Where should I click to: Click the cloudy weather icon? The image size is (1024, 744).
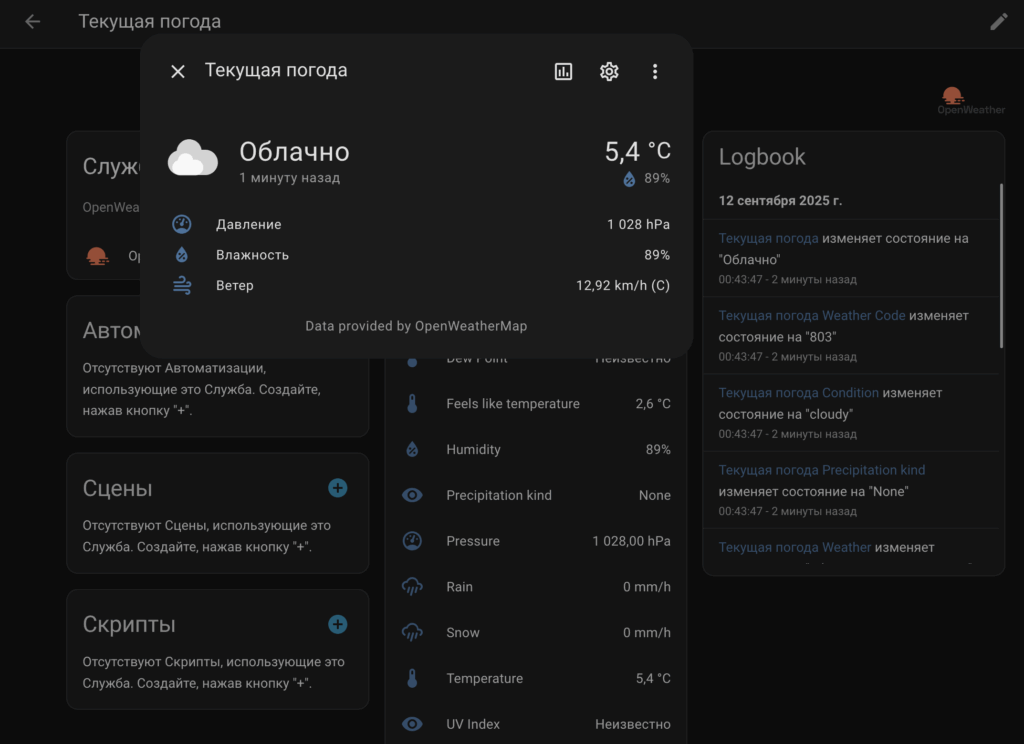(193, 159)
